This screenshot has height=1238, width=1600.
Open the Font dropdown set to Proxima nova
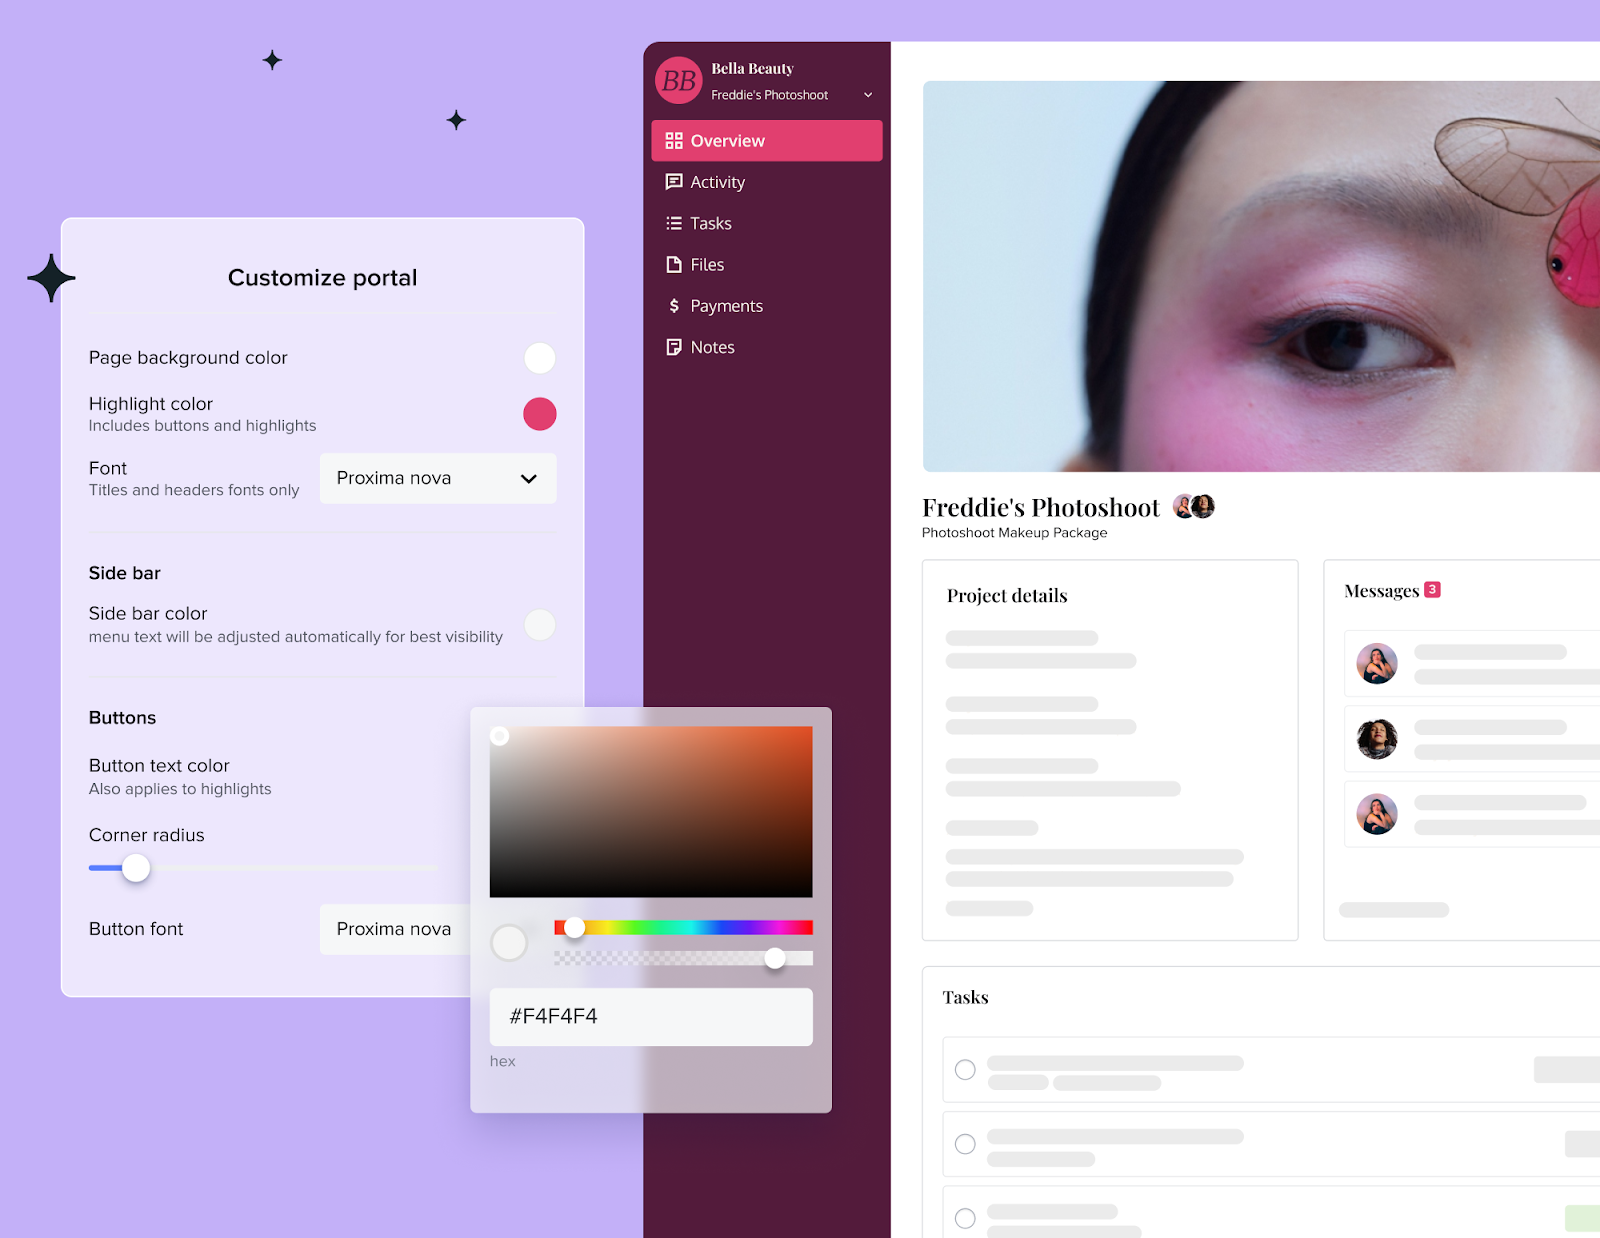[x=438, y=478]
